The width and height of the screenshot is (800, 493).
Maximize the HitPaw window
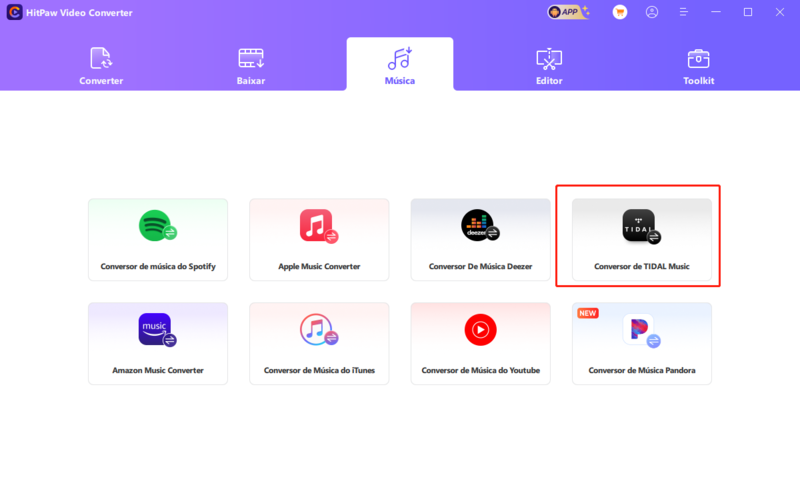click(747, 12)
